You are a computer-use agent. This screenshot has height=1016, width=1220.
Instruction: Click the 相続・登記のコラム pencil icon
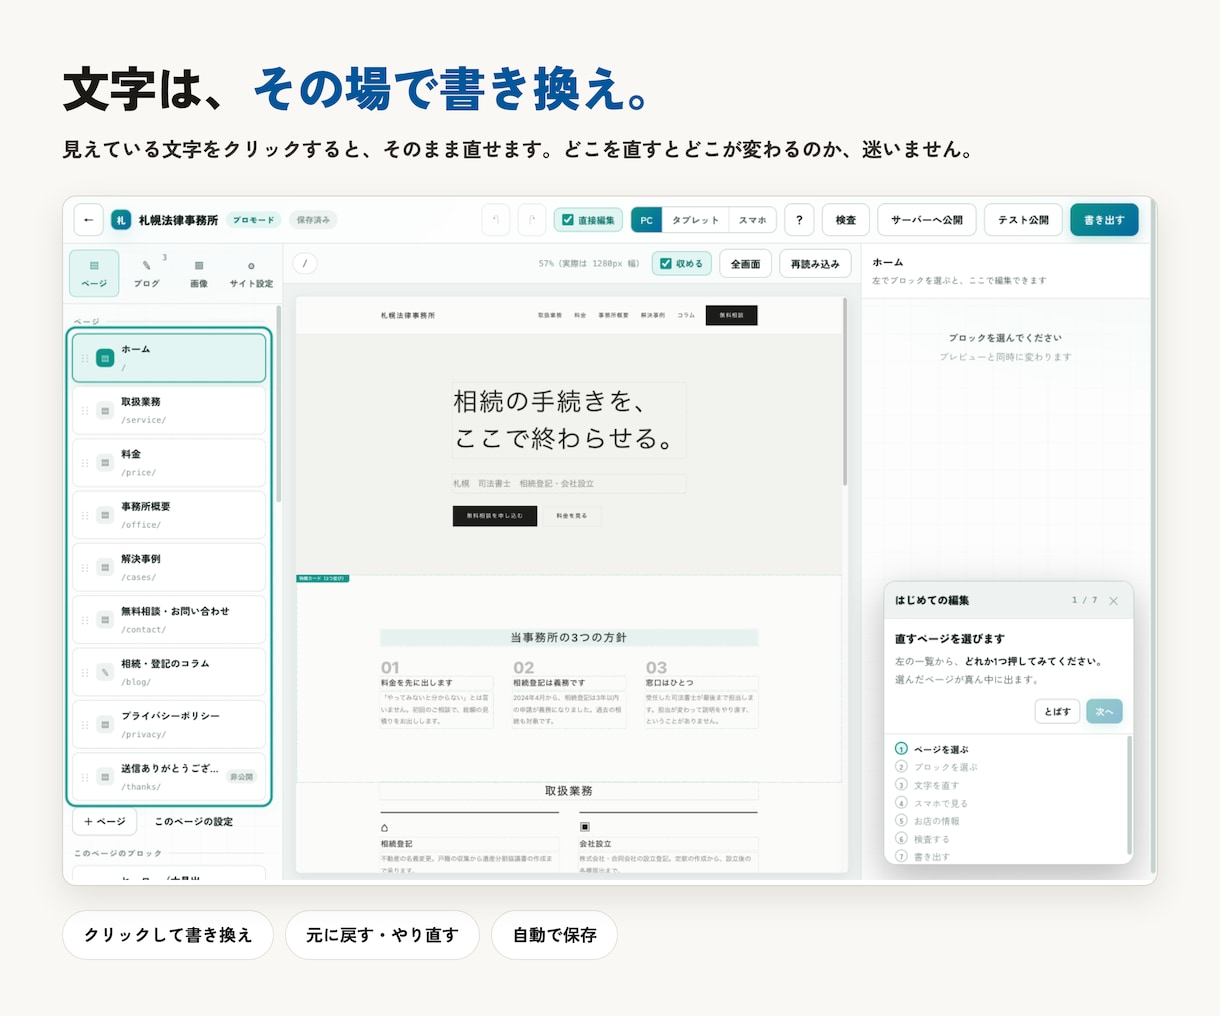(x=104, y=672)
